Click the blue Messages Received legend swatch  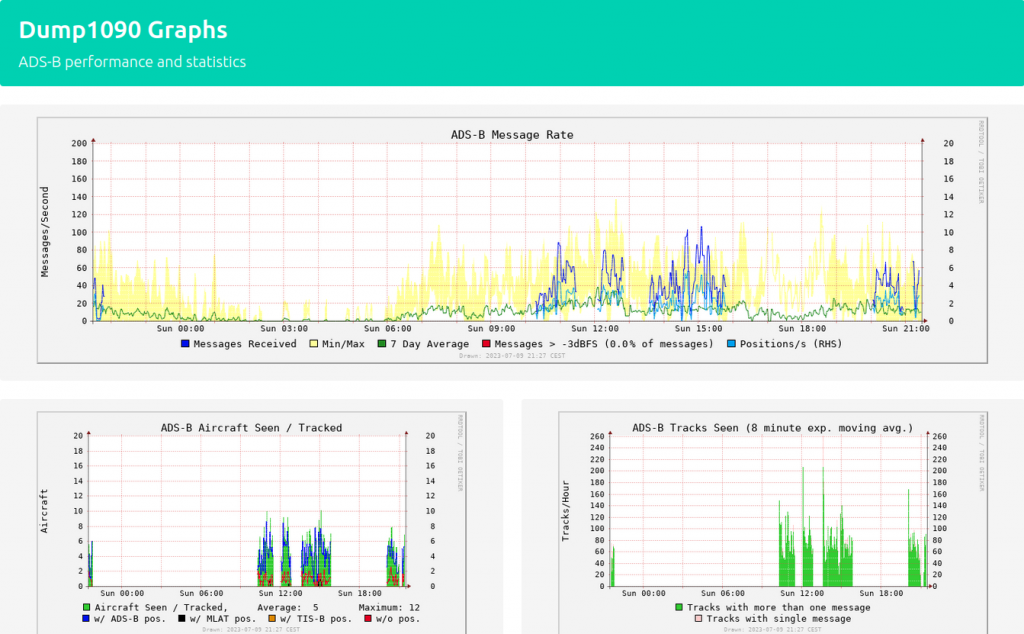point(185,343)
